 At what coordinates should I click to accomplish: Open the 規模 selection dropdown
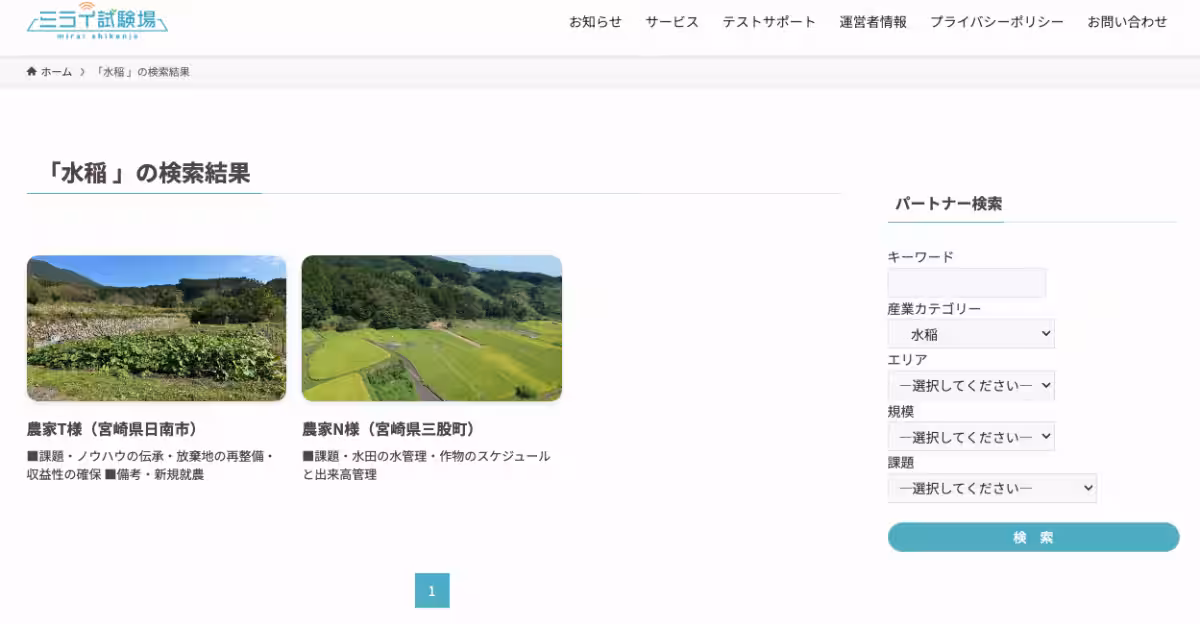pos(970,436)
